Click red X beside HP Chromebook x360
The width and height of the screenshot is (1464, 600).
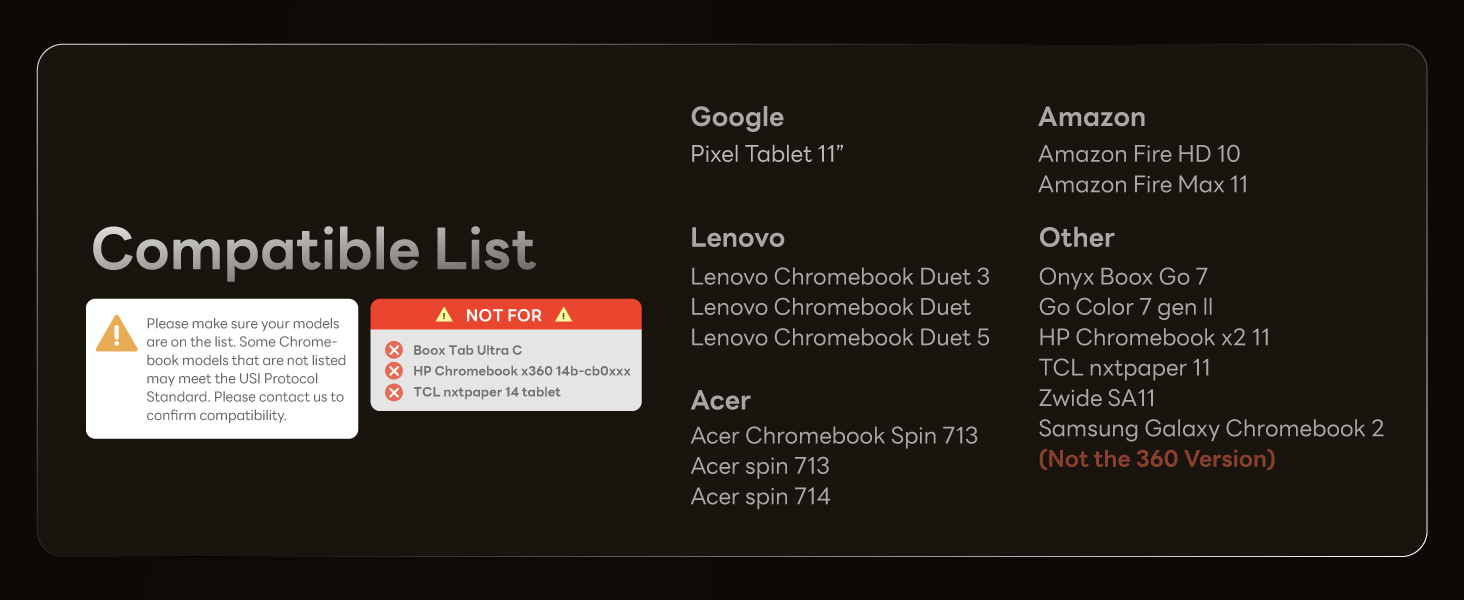click(394, 371)
